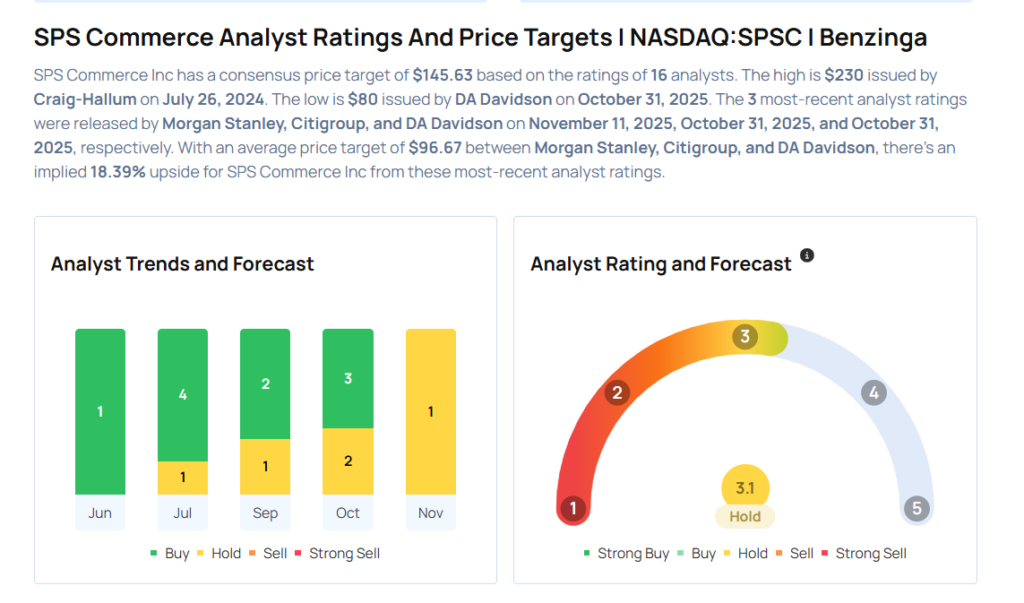Toggle Buy series in Analyst Trends legend
This screenshot has width=1024, height=603.
pyautogui.click(x=169, y=553)
